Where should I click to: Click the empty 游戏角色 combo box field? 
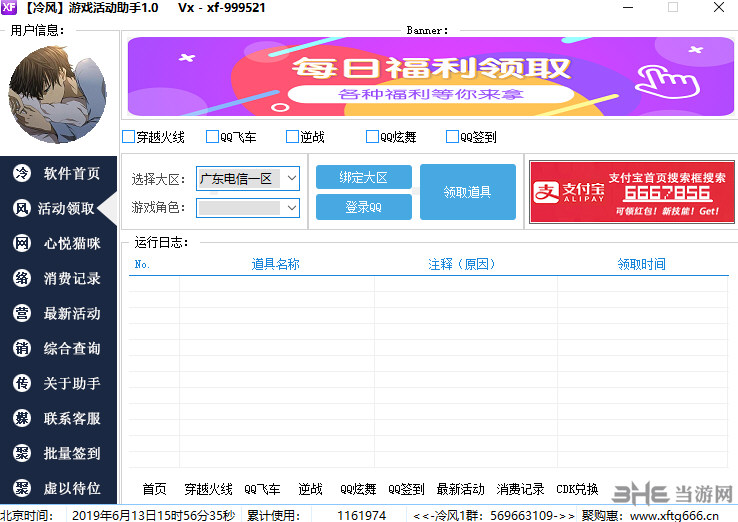click(248, 208)
